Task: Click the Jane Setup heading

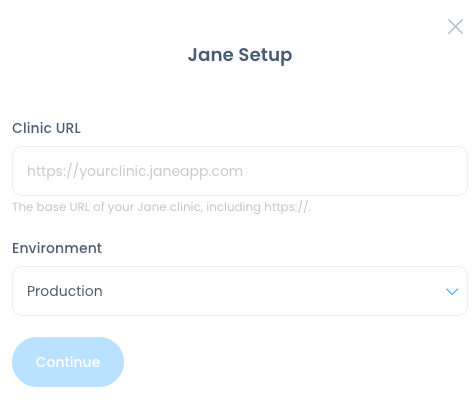Action: coord(240,55)
